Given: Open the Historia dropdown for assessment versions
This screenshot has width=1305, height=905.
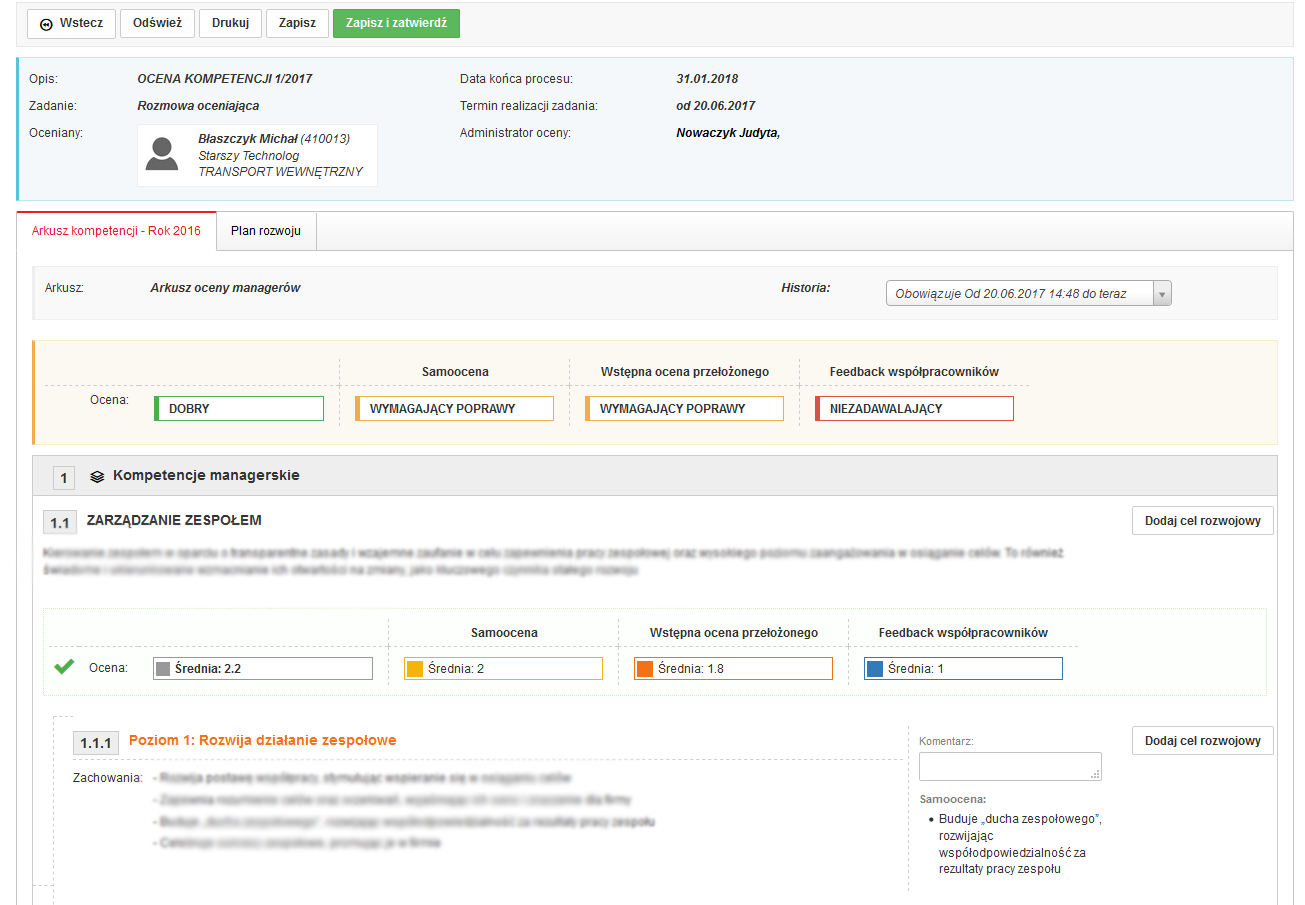Looking at the screenshot, I should point(1160,292).
